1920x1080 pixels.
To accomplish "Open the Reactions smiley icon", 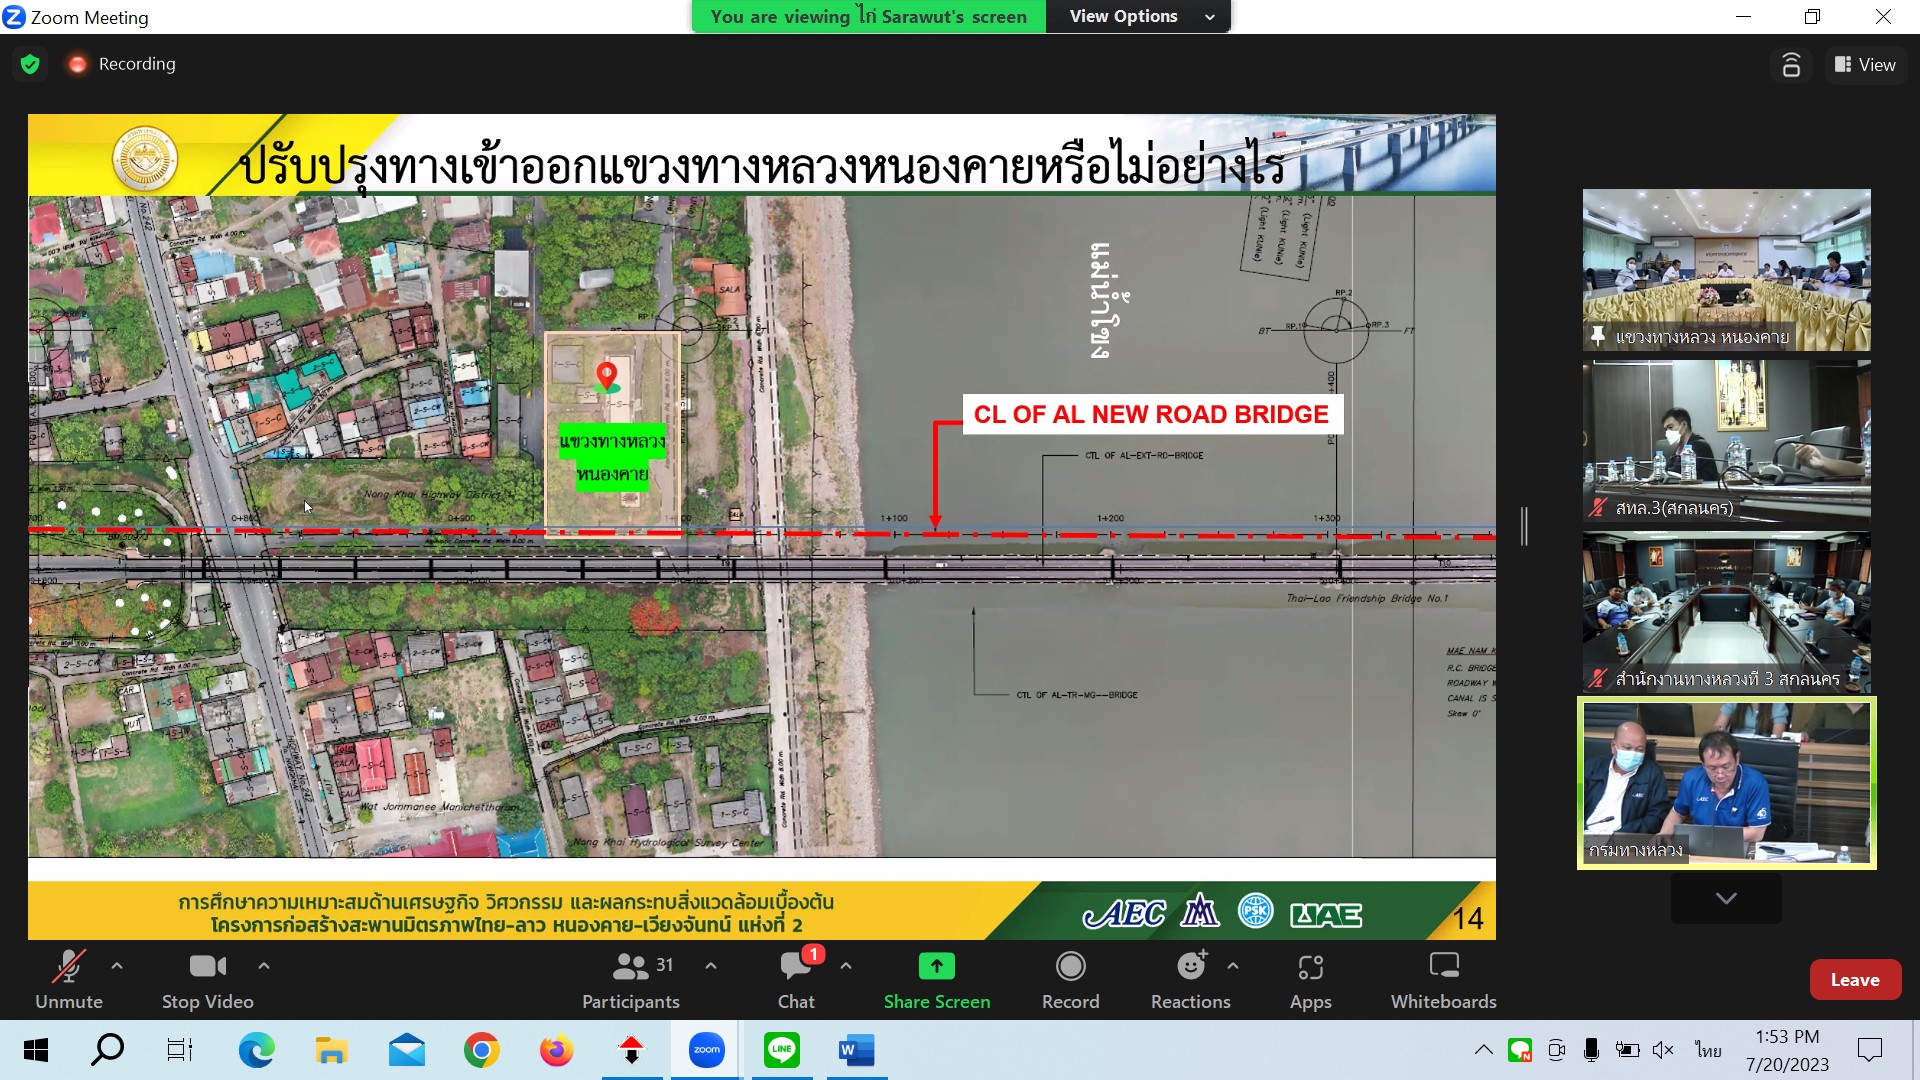I will tap(1190, 967).
